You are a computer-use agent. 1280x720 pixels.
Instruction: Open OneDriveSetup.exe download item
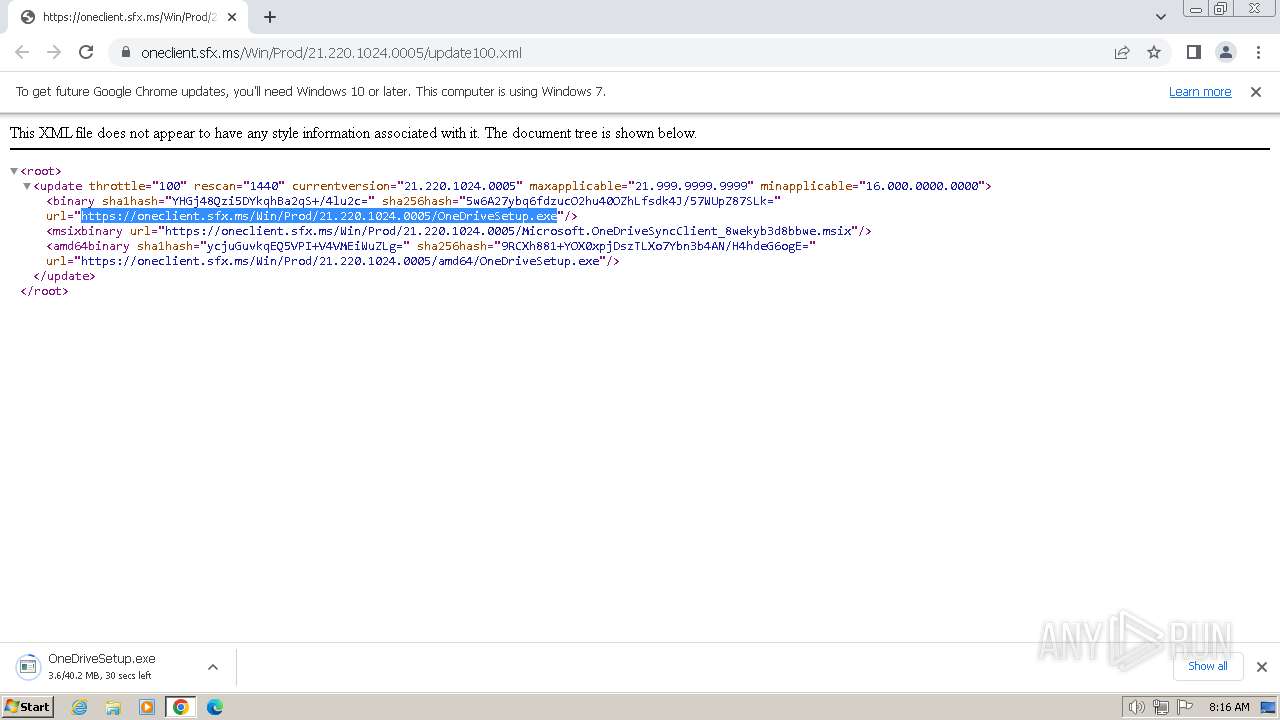pos(102,666)
